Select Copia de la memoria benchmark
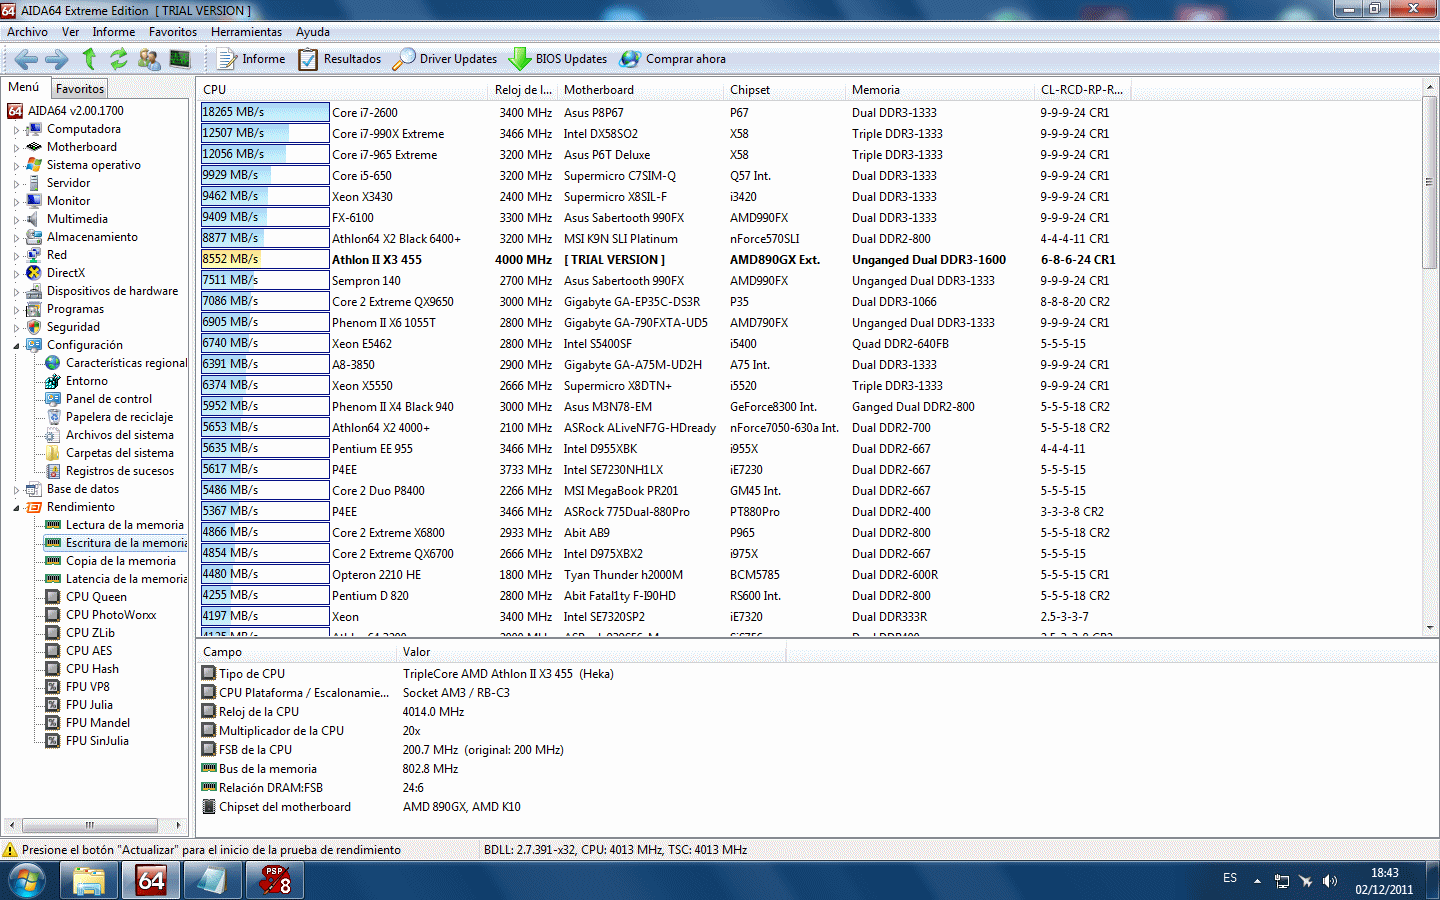 pos(120,561)
